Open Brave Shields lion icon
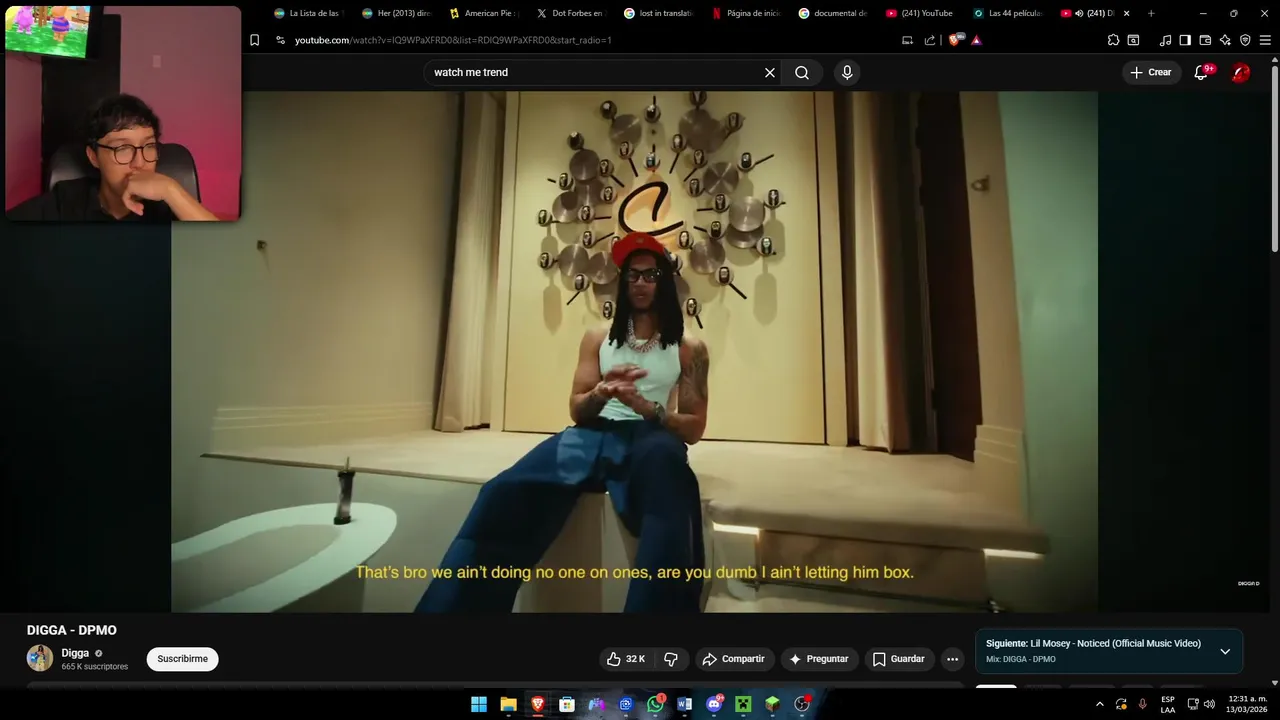Screen dimensions: 1280x720 [x=954, y=40]
